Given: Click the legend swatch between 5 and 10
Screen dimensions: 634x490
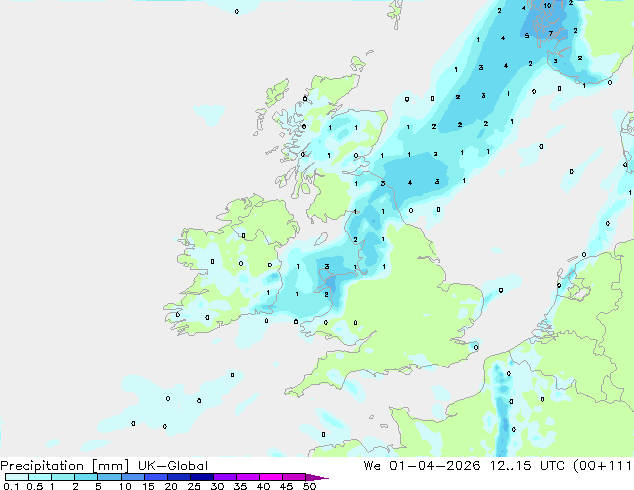Looking at the screenshot, I should pos(109,477).
